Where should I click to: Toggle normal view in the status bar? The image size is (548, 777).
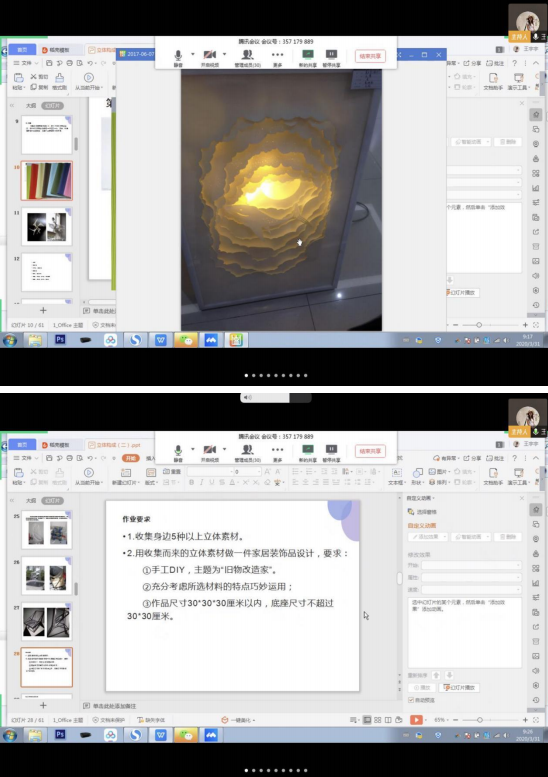(x=367, y=720)
